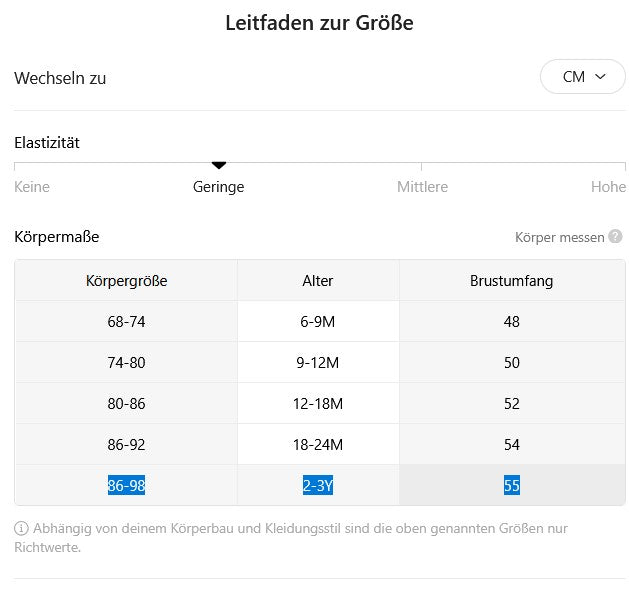
Task: Click the chevron arrow next to CM
Action: point(601,77)
